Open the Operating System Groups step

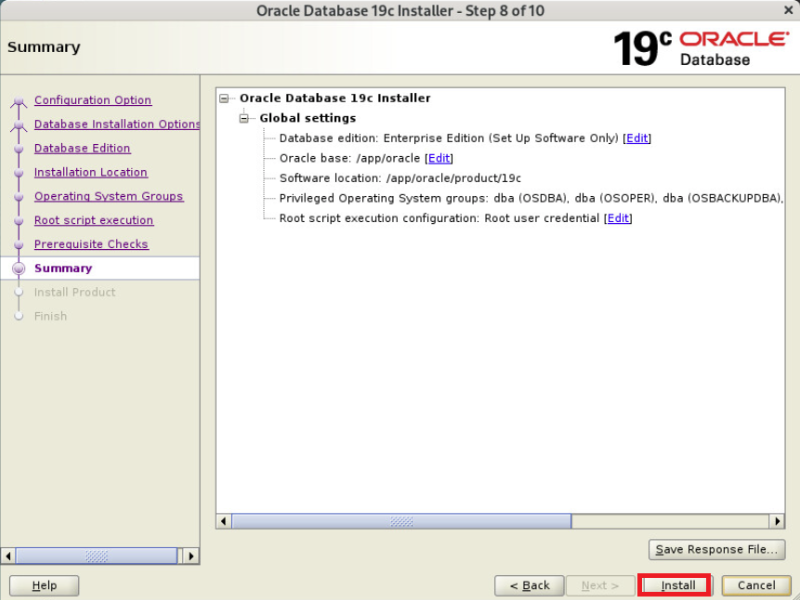109,196
